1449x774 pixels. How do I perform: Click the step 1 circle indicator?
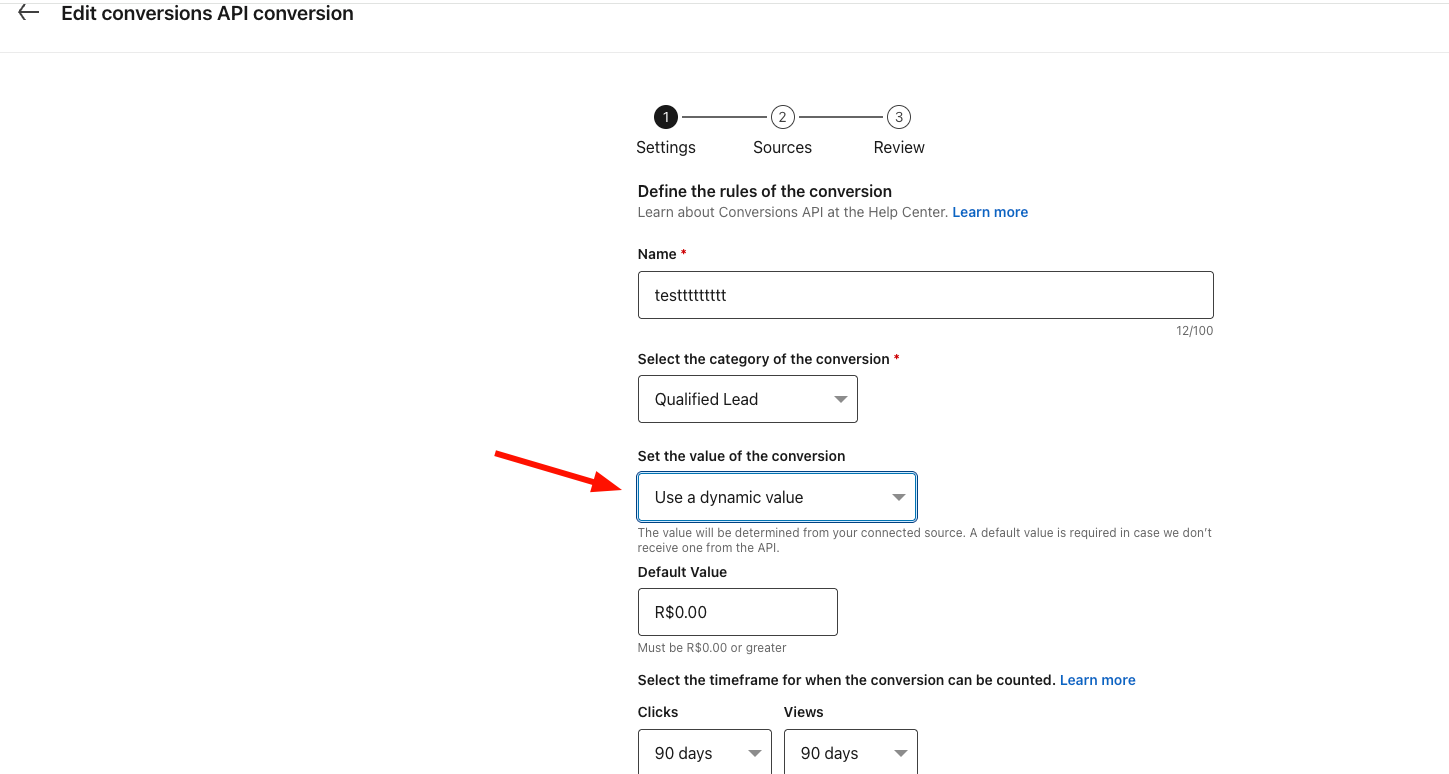[x=666, y=118]
